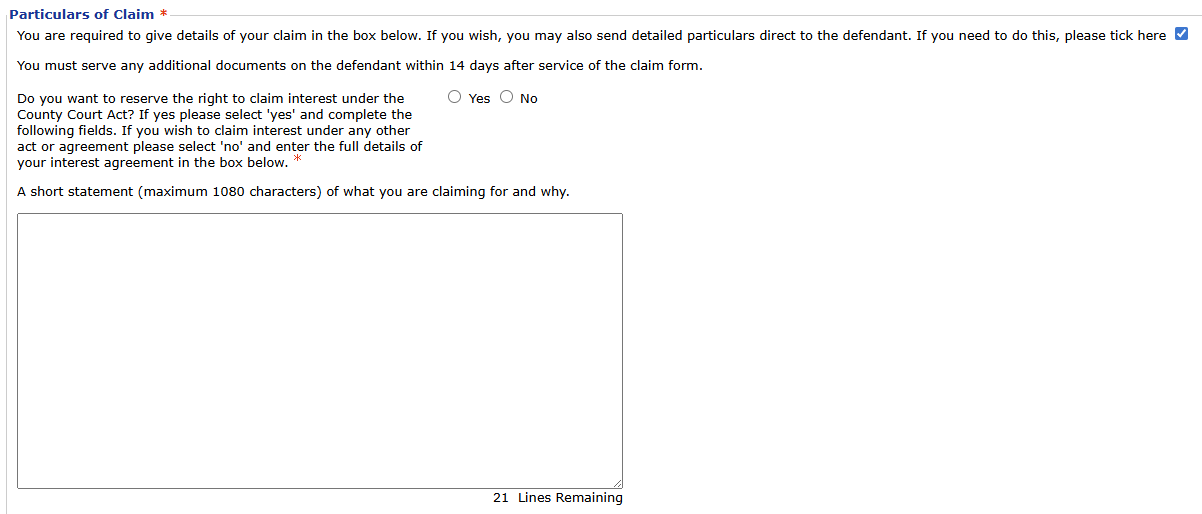Click the 'Yes' label text
This screenshot has width=1202, height=514.
479,99
